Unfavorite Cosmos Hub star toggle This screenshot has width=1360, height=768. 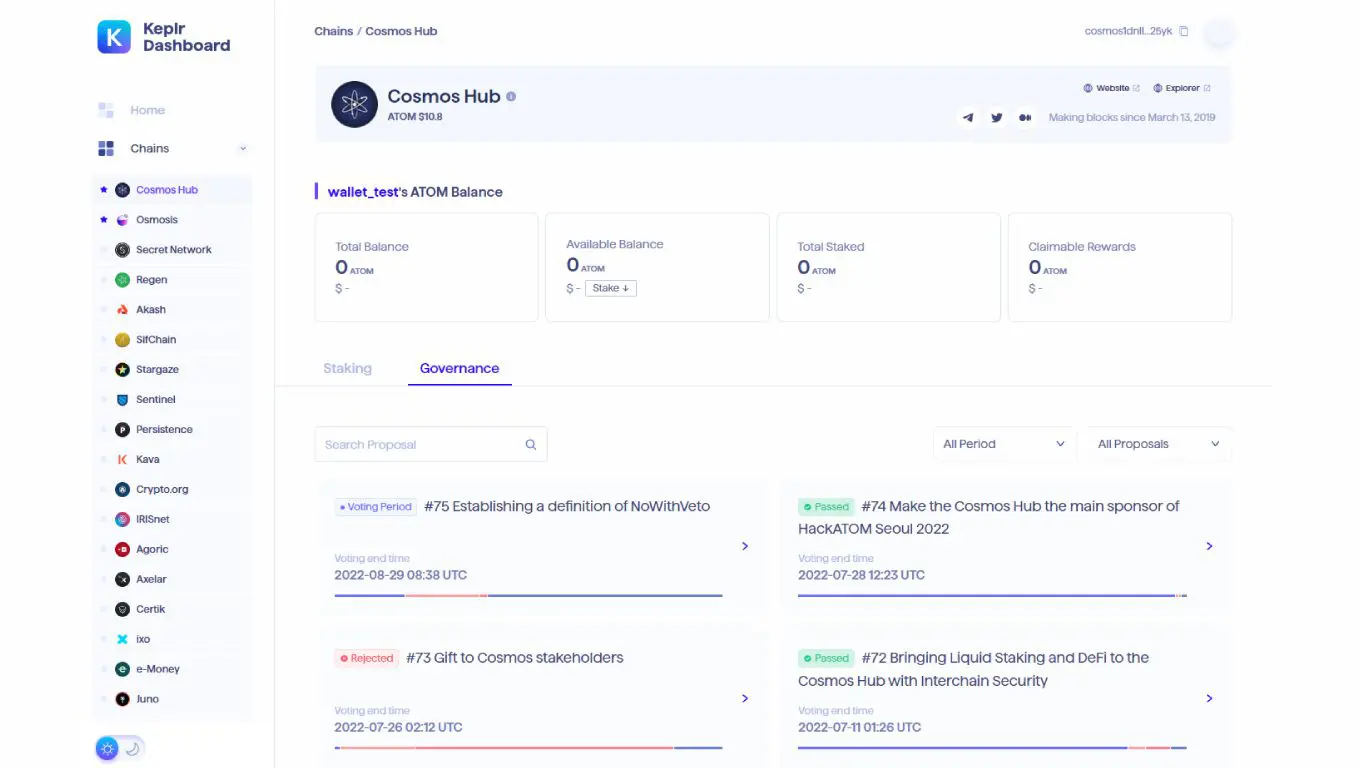coord(103,190)
